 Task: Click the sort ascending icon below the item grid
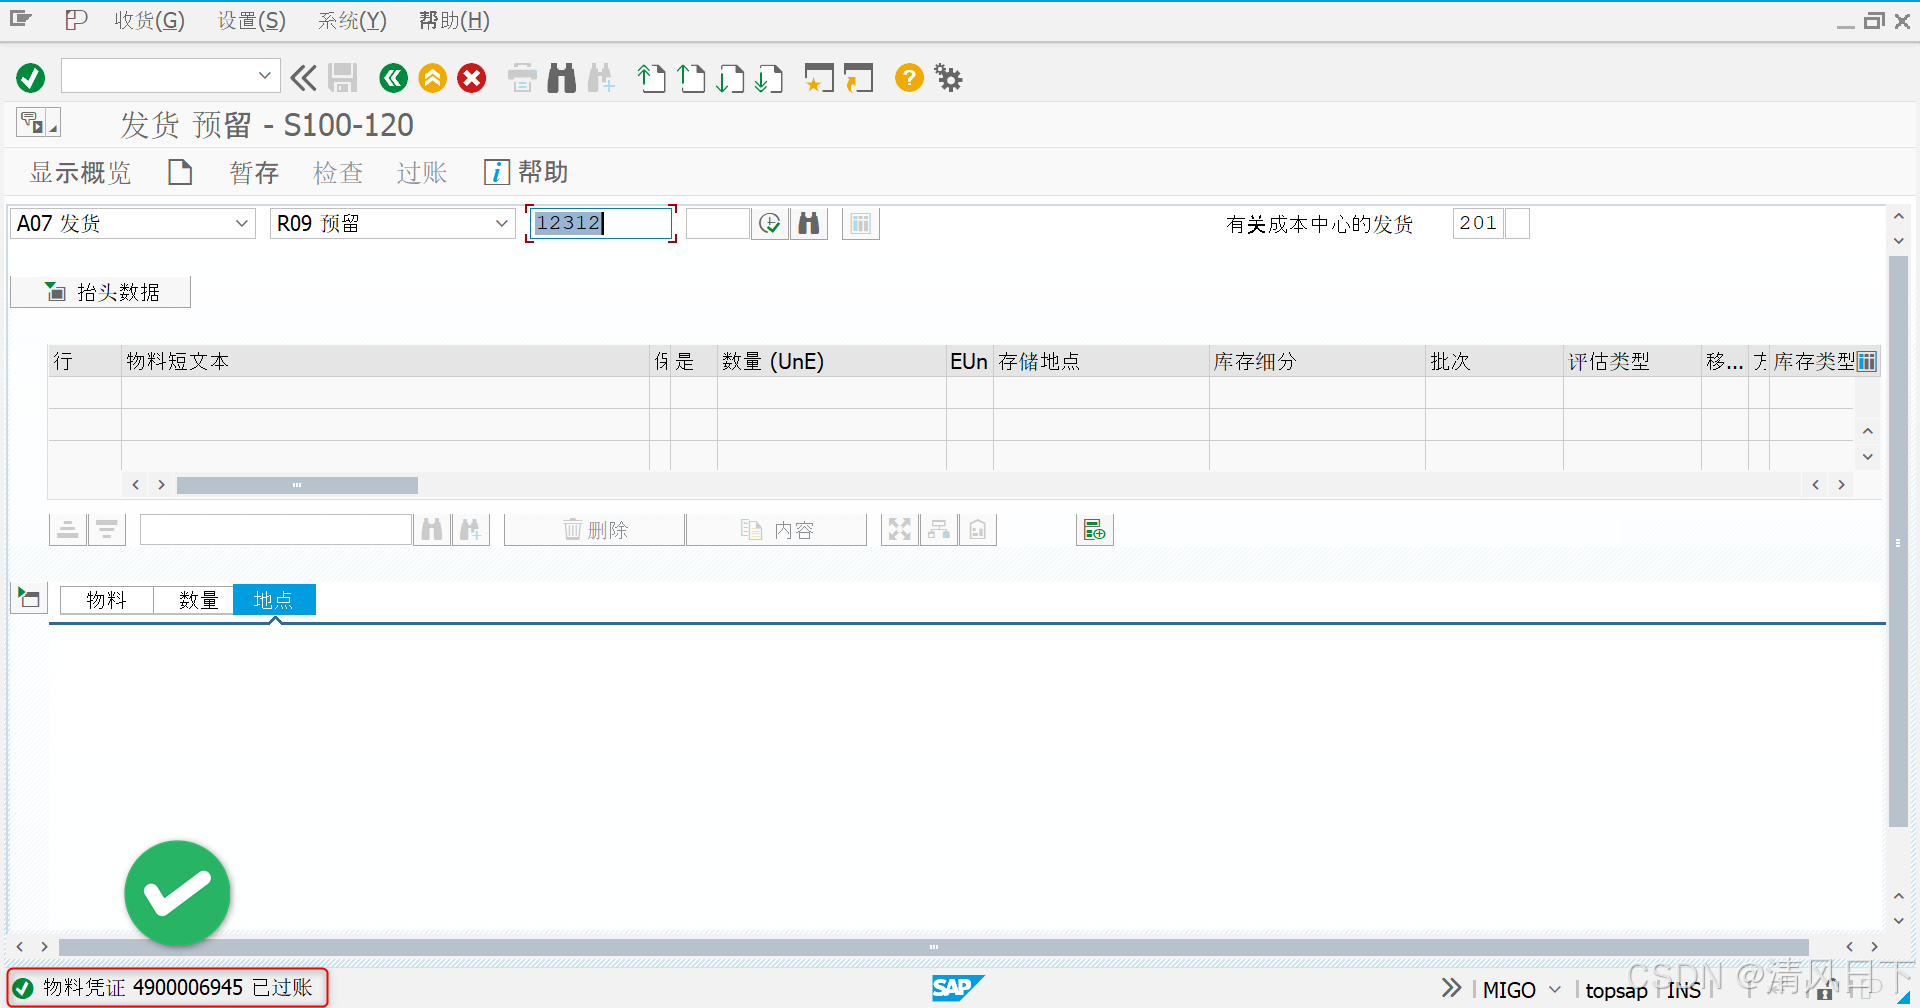pyautogui.click(x=67, y=529)
